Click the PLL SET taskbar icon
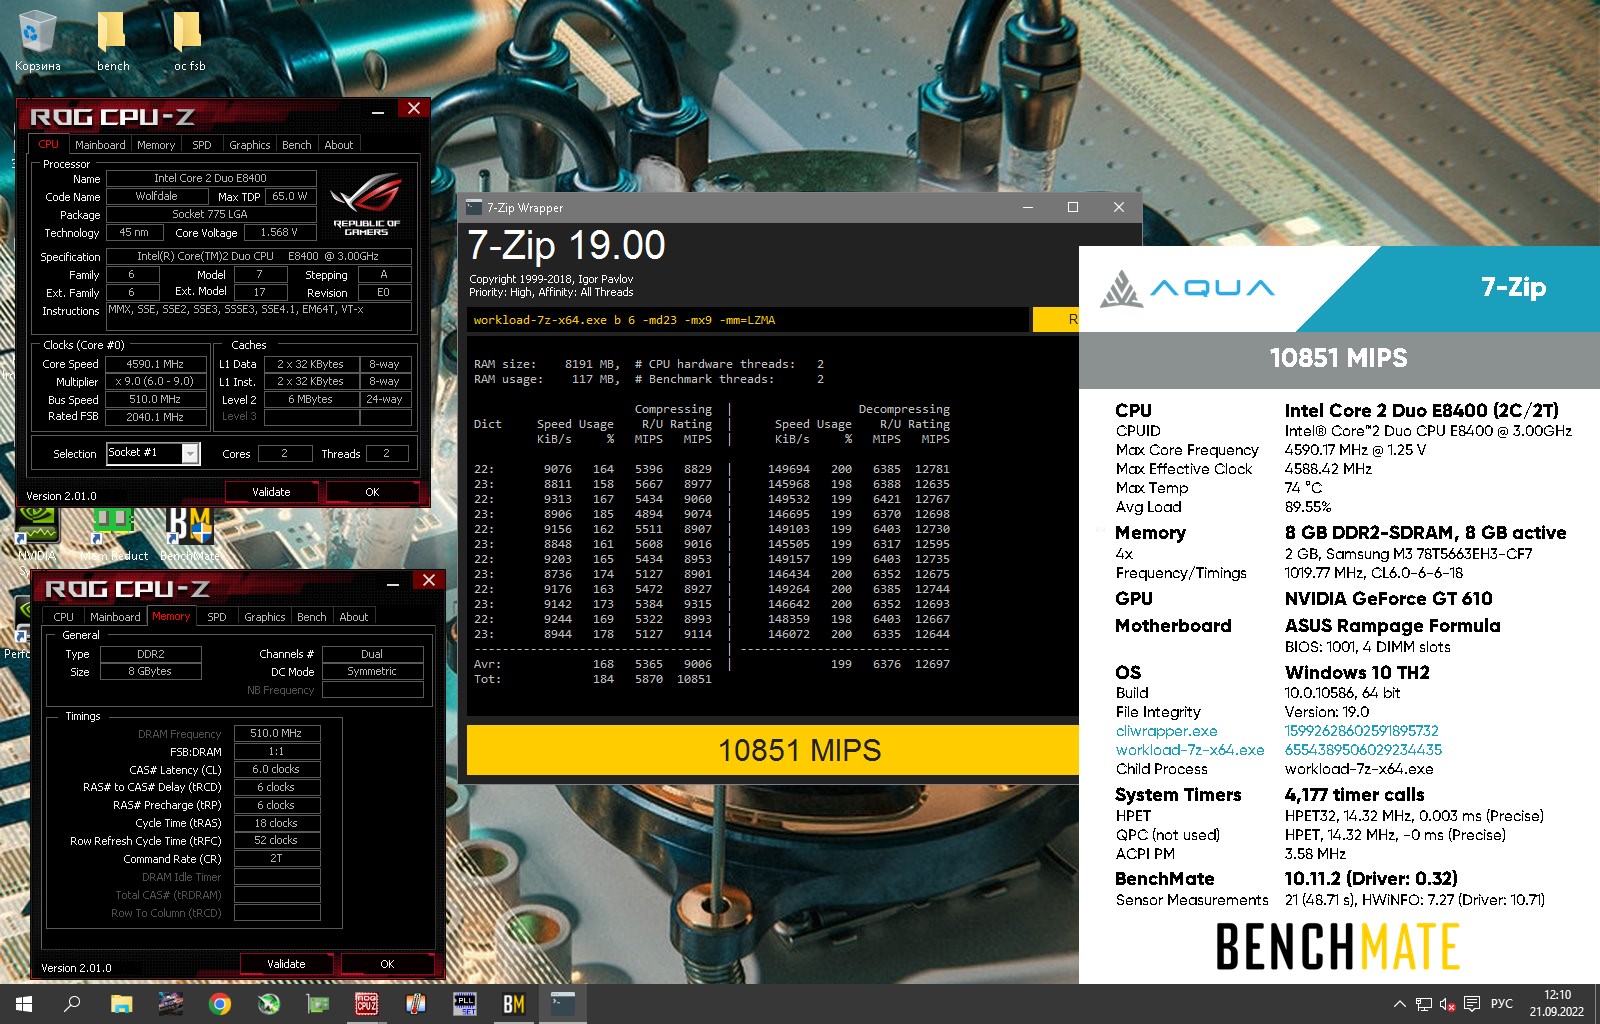The image size is (1600, 1024). pyautogui.click(x=464, y=1004)
